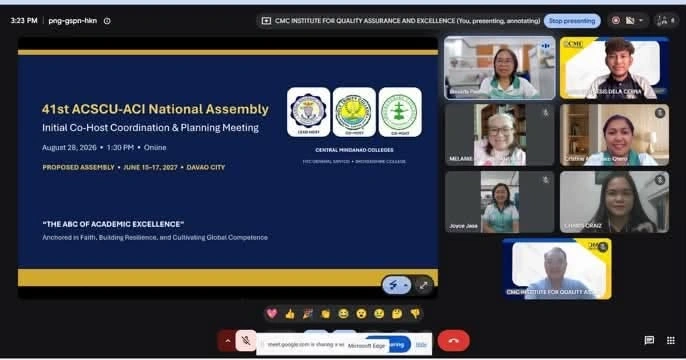Send the thinking face reaction
Viewport: 686px width, 360px height.
coord(397,313)
